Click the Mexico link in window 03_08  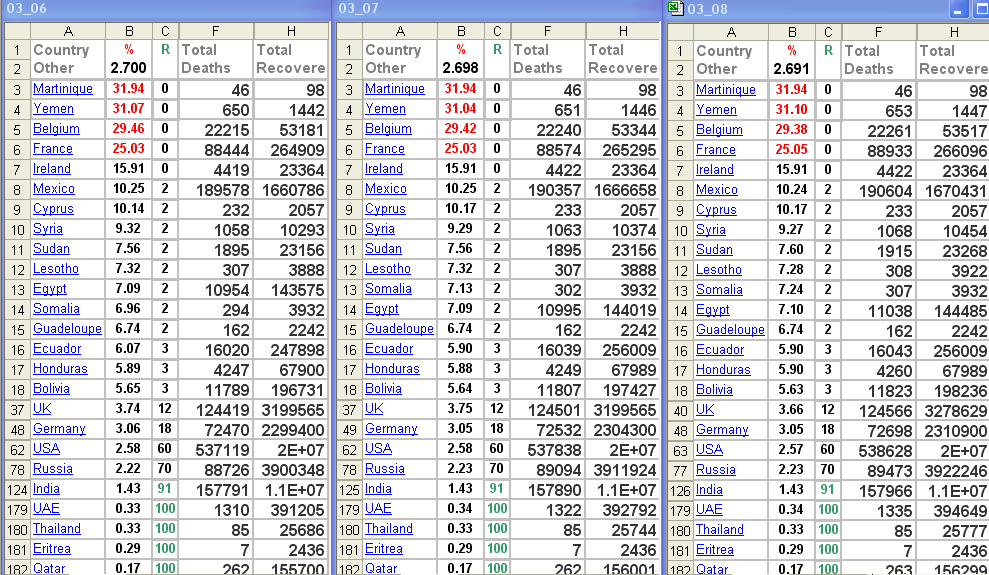[717, 190]
